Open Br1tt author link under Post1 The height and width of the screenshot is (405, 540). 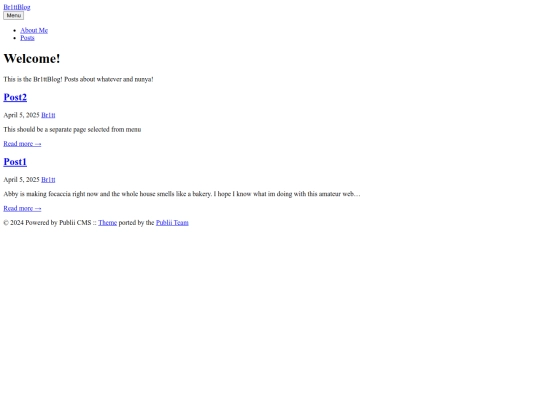[48, 180]
